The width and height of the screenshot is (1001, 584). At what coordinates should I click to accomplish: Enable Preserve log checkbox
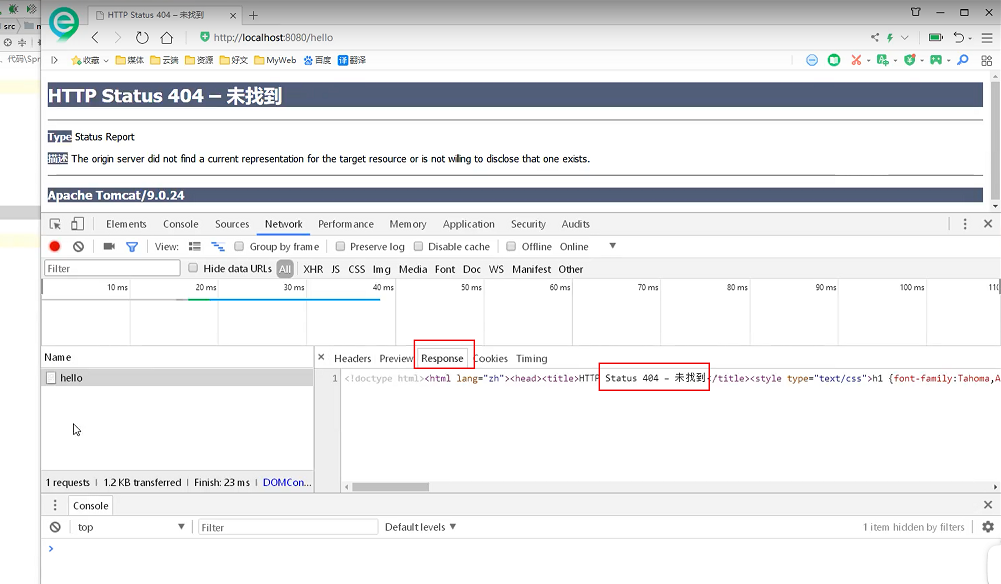[340, 246]
